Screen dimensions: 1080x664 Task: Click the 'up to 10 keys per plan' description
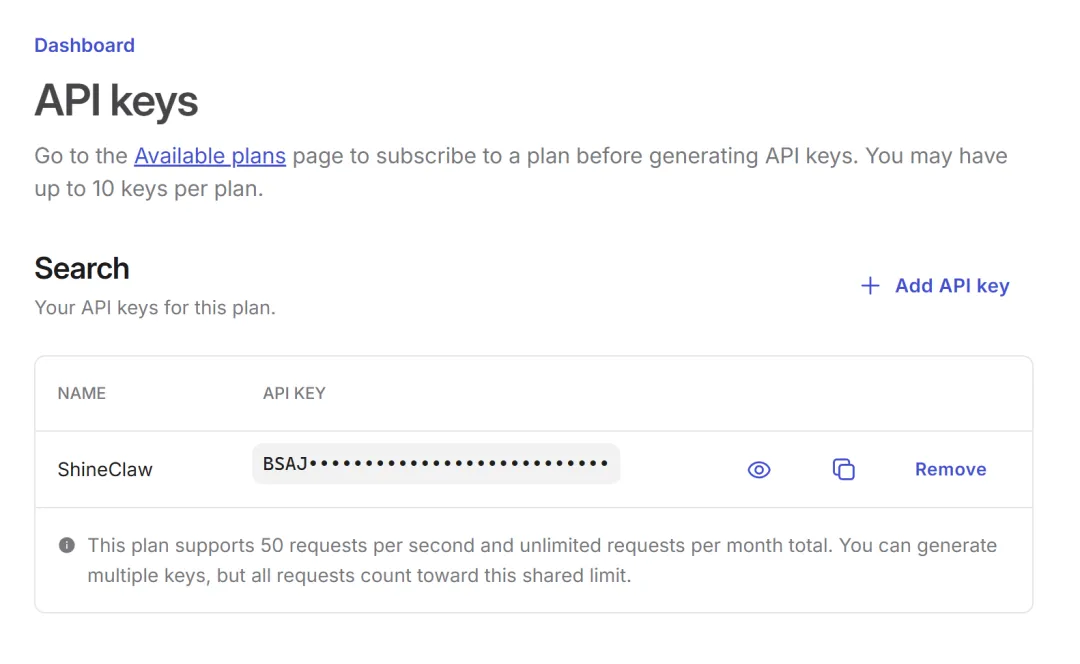click(x=148, y=188)
